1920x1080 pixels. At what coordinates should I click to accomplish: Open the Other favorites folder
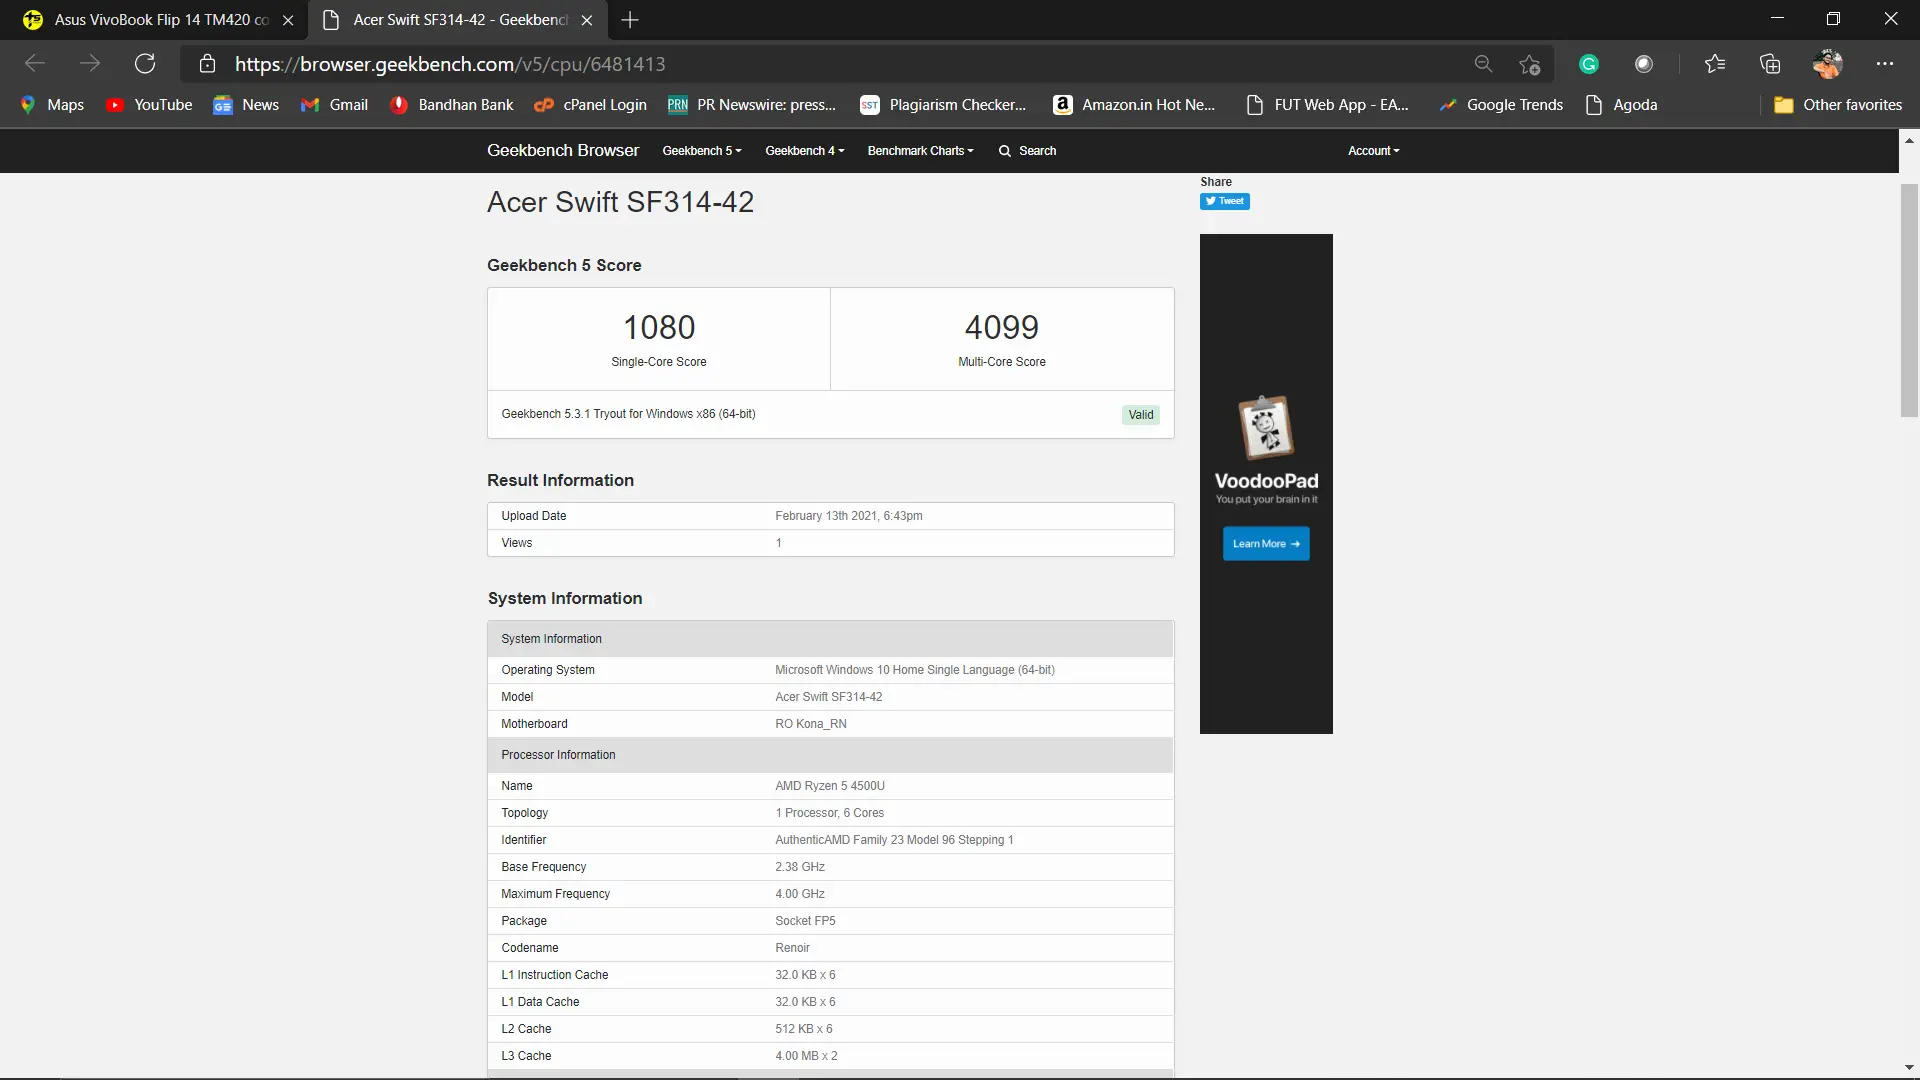(x=1838, y=105)
